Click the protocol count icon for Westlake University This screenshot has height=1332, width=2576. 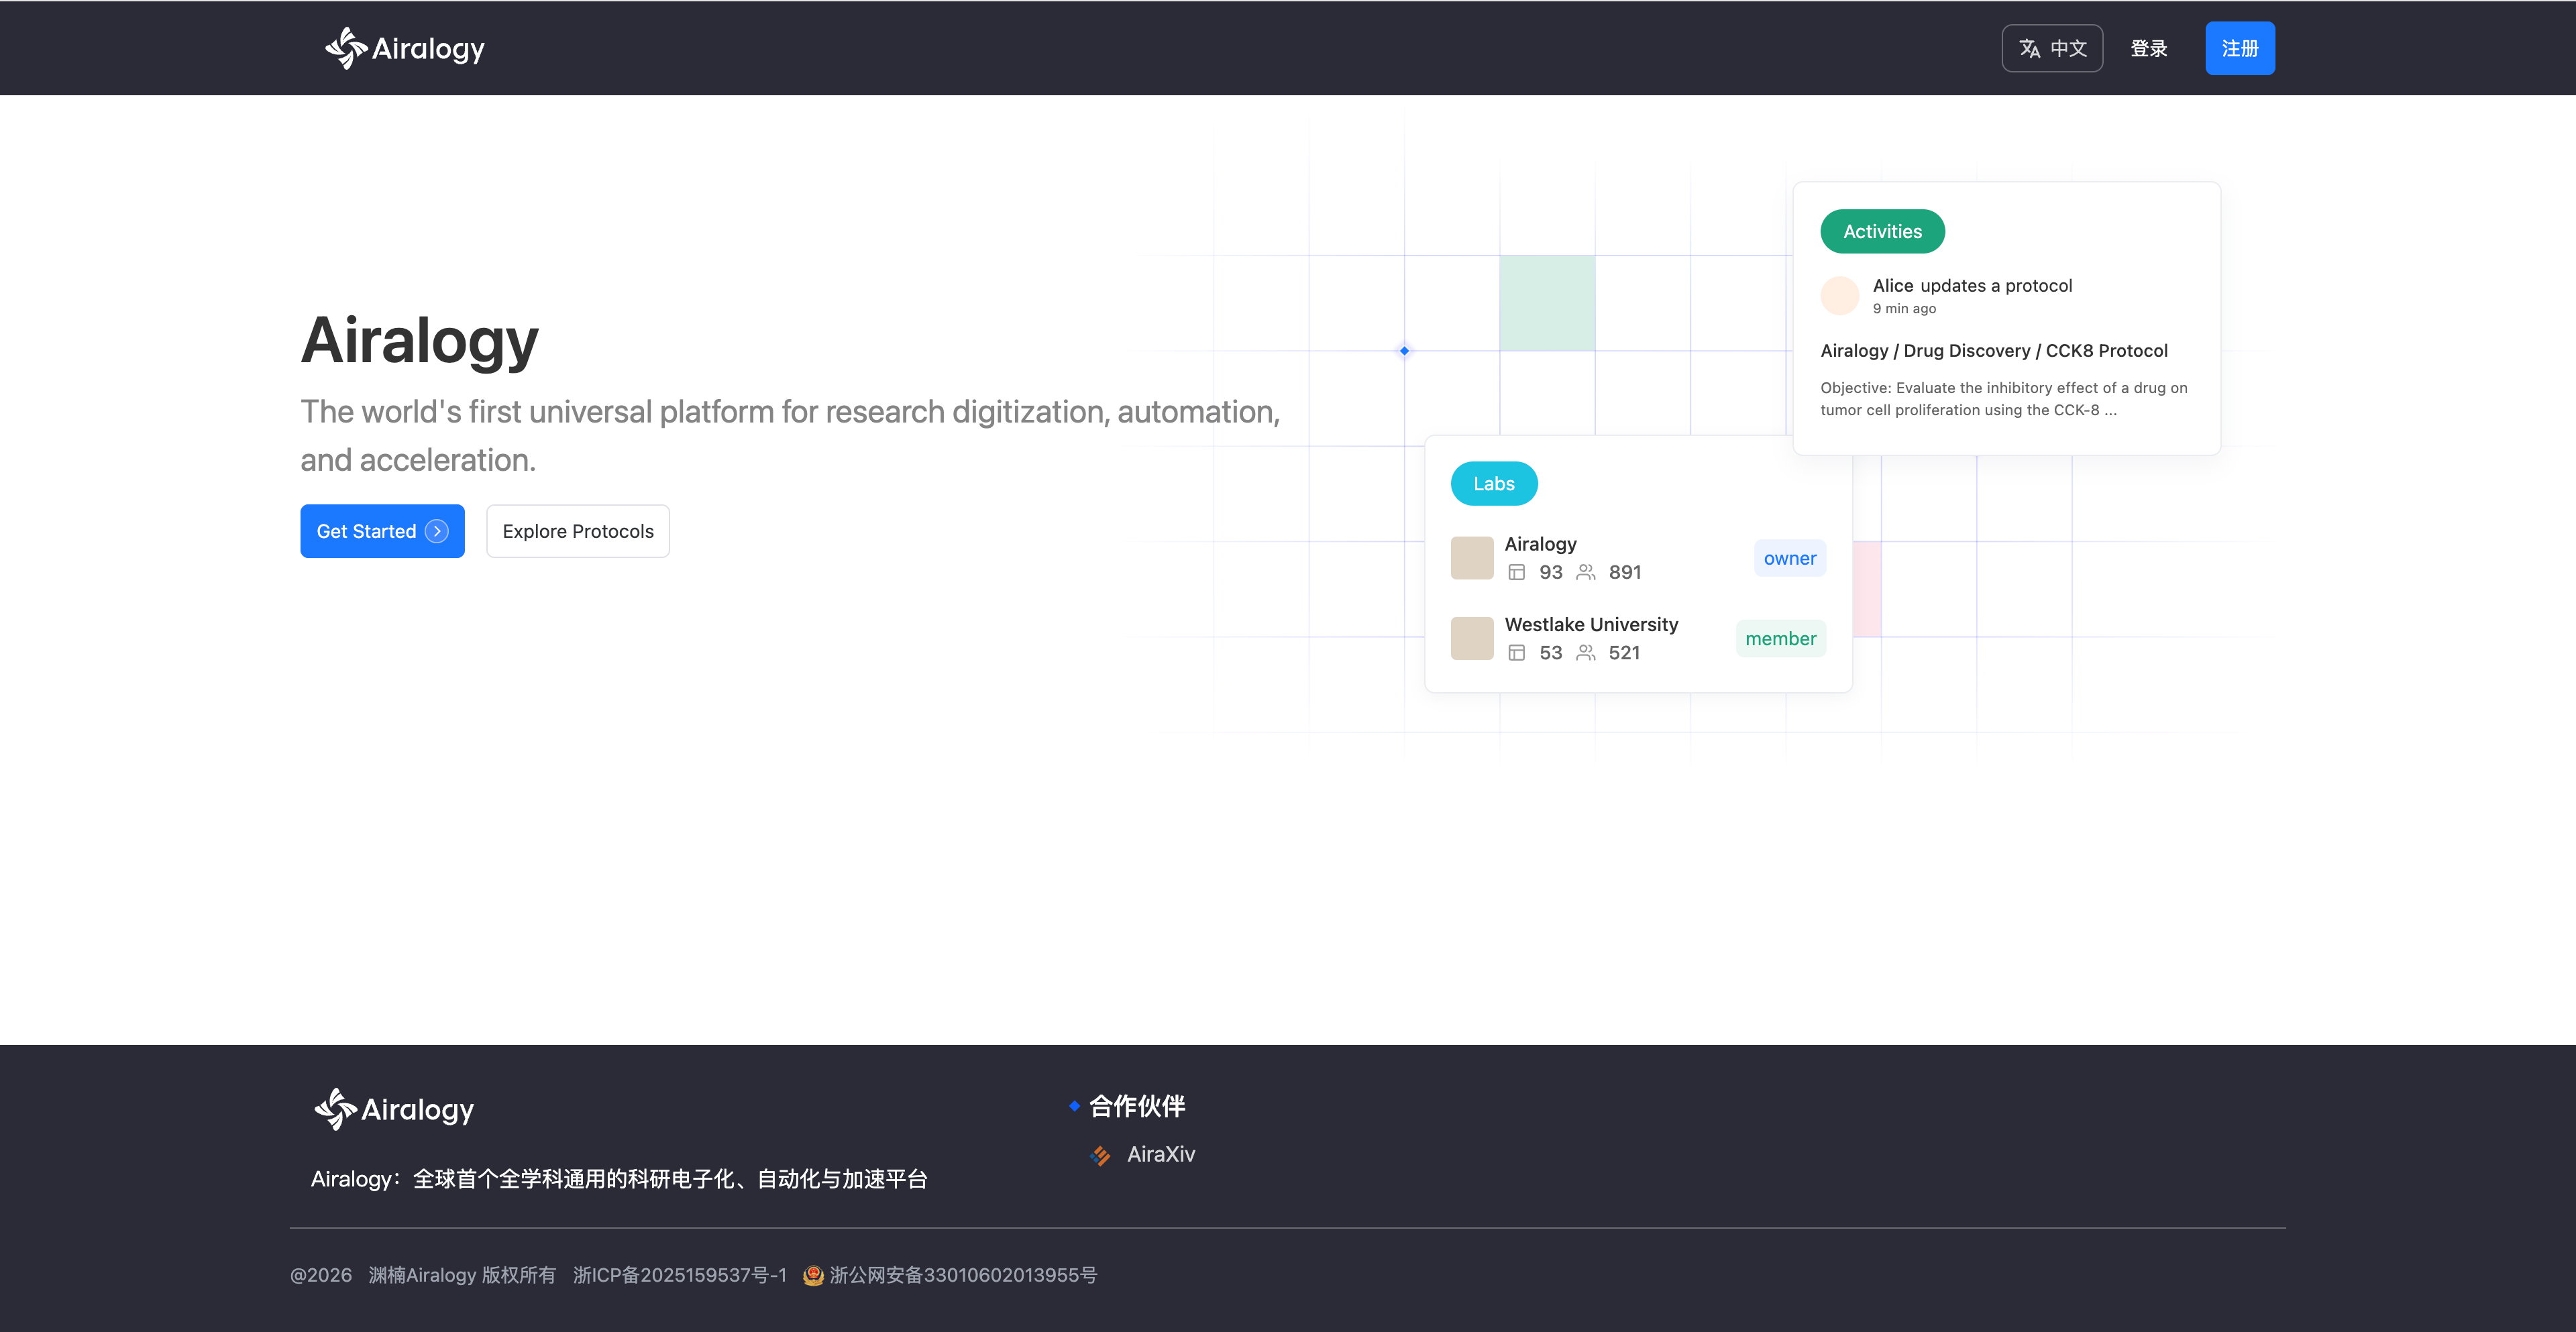coord(1517,653)
